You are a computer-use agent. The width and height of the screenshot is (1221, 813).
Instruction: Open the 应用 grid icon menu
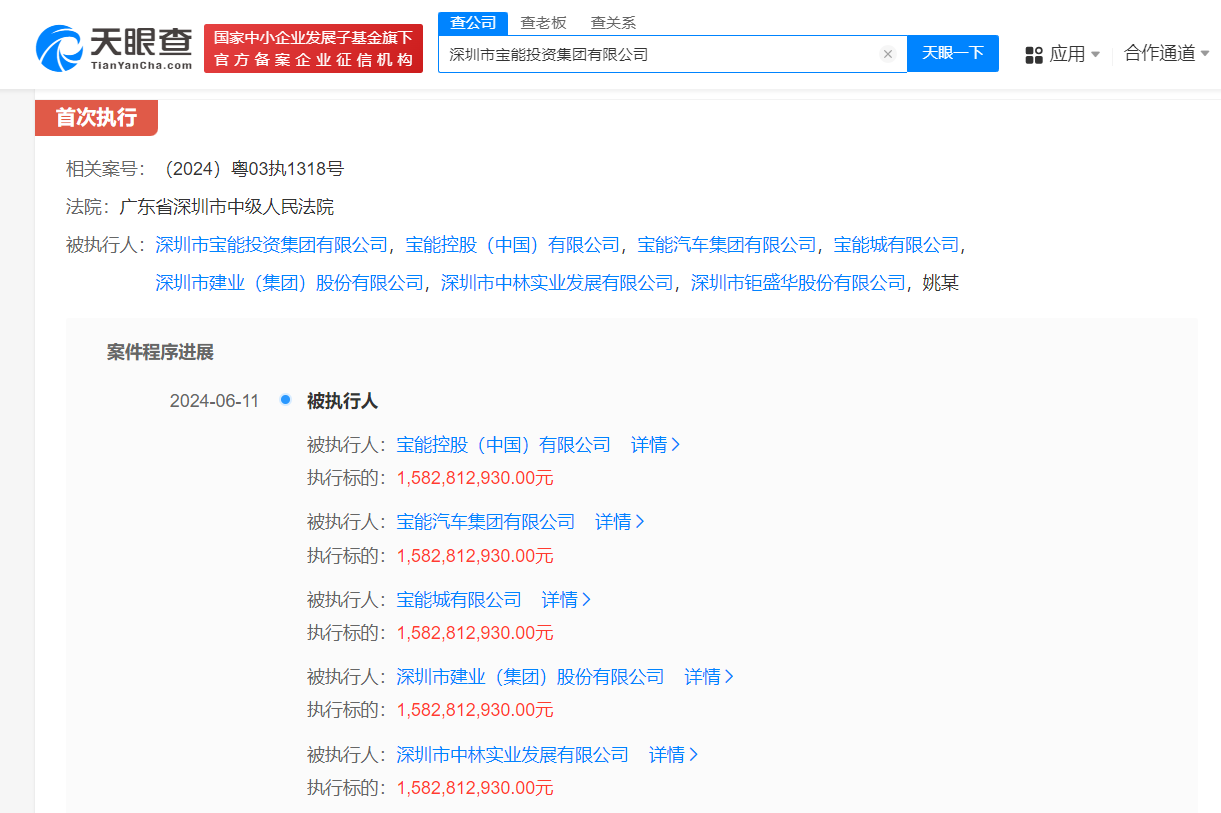[x=1034, y=55]
